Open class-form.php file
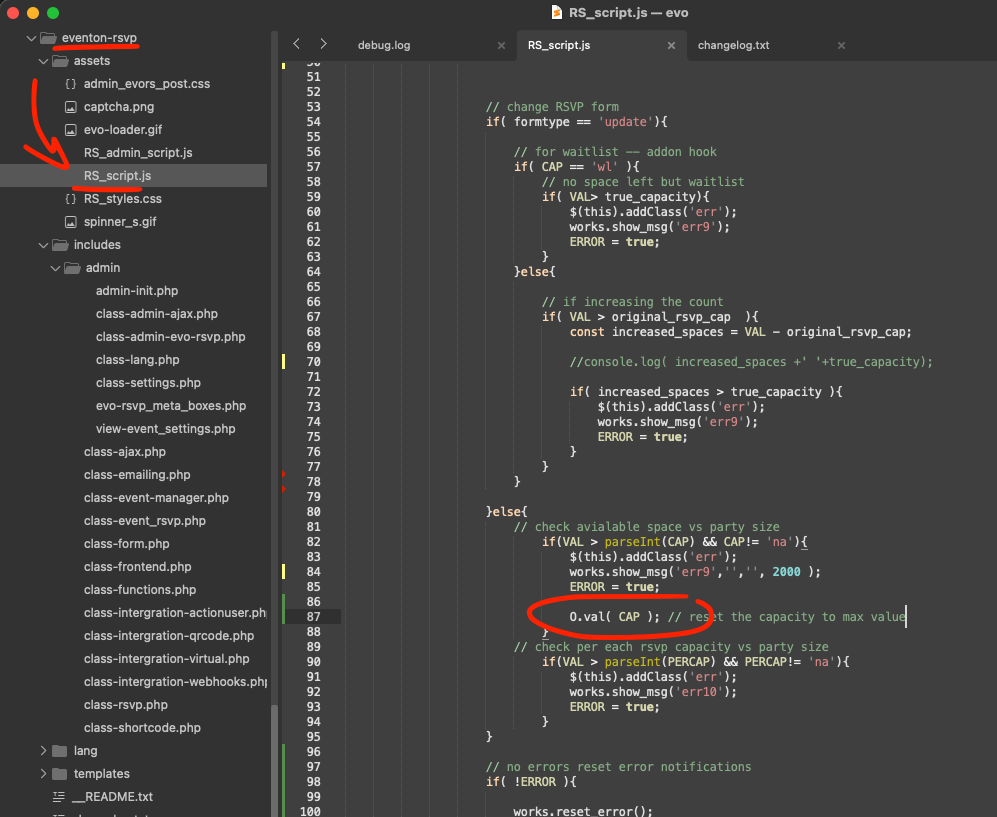Viewport: 997px width, 817px height. [x=127, y=544]
